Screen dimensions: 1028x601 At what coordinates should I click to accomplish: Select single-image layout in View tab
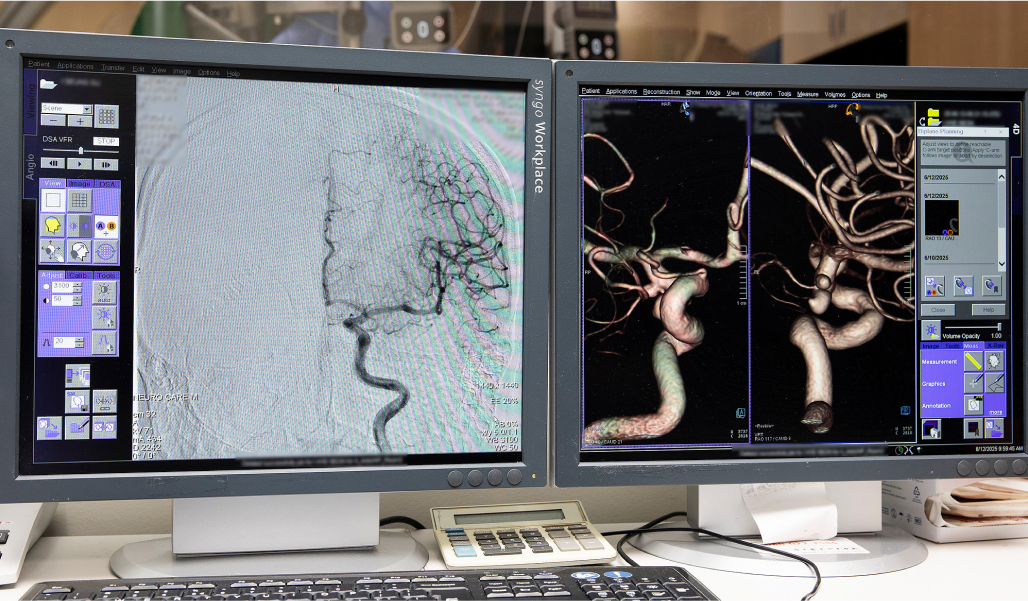click(53, 200)
